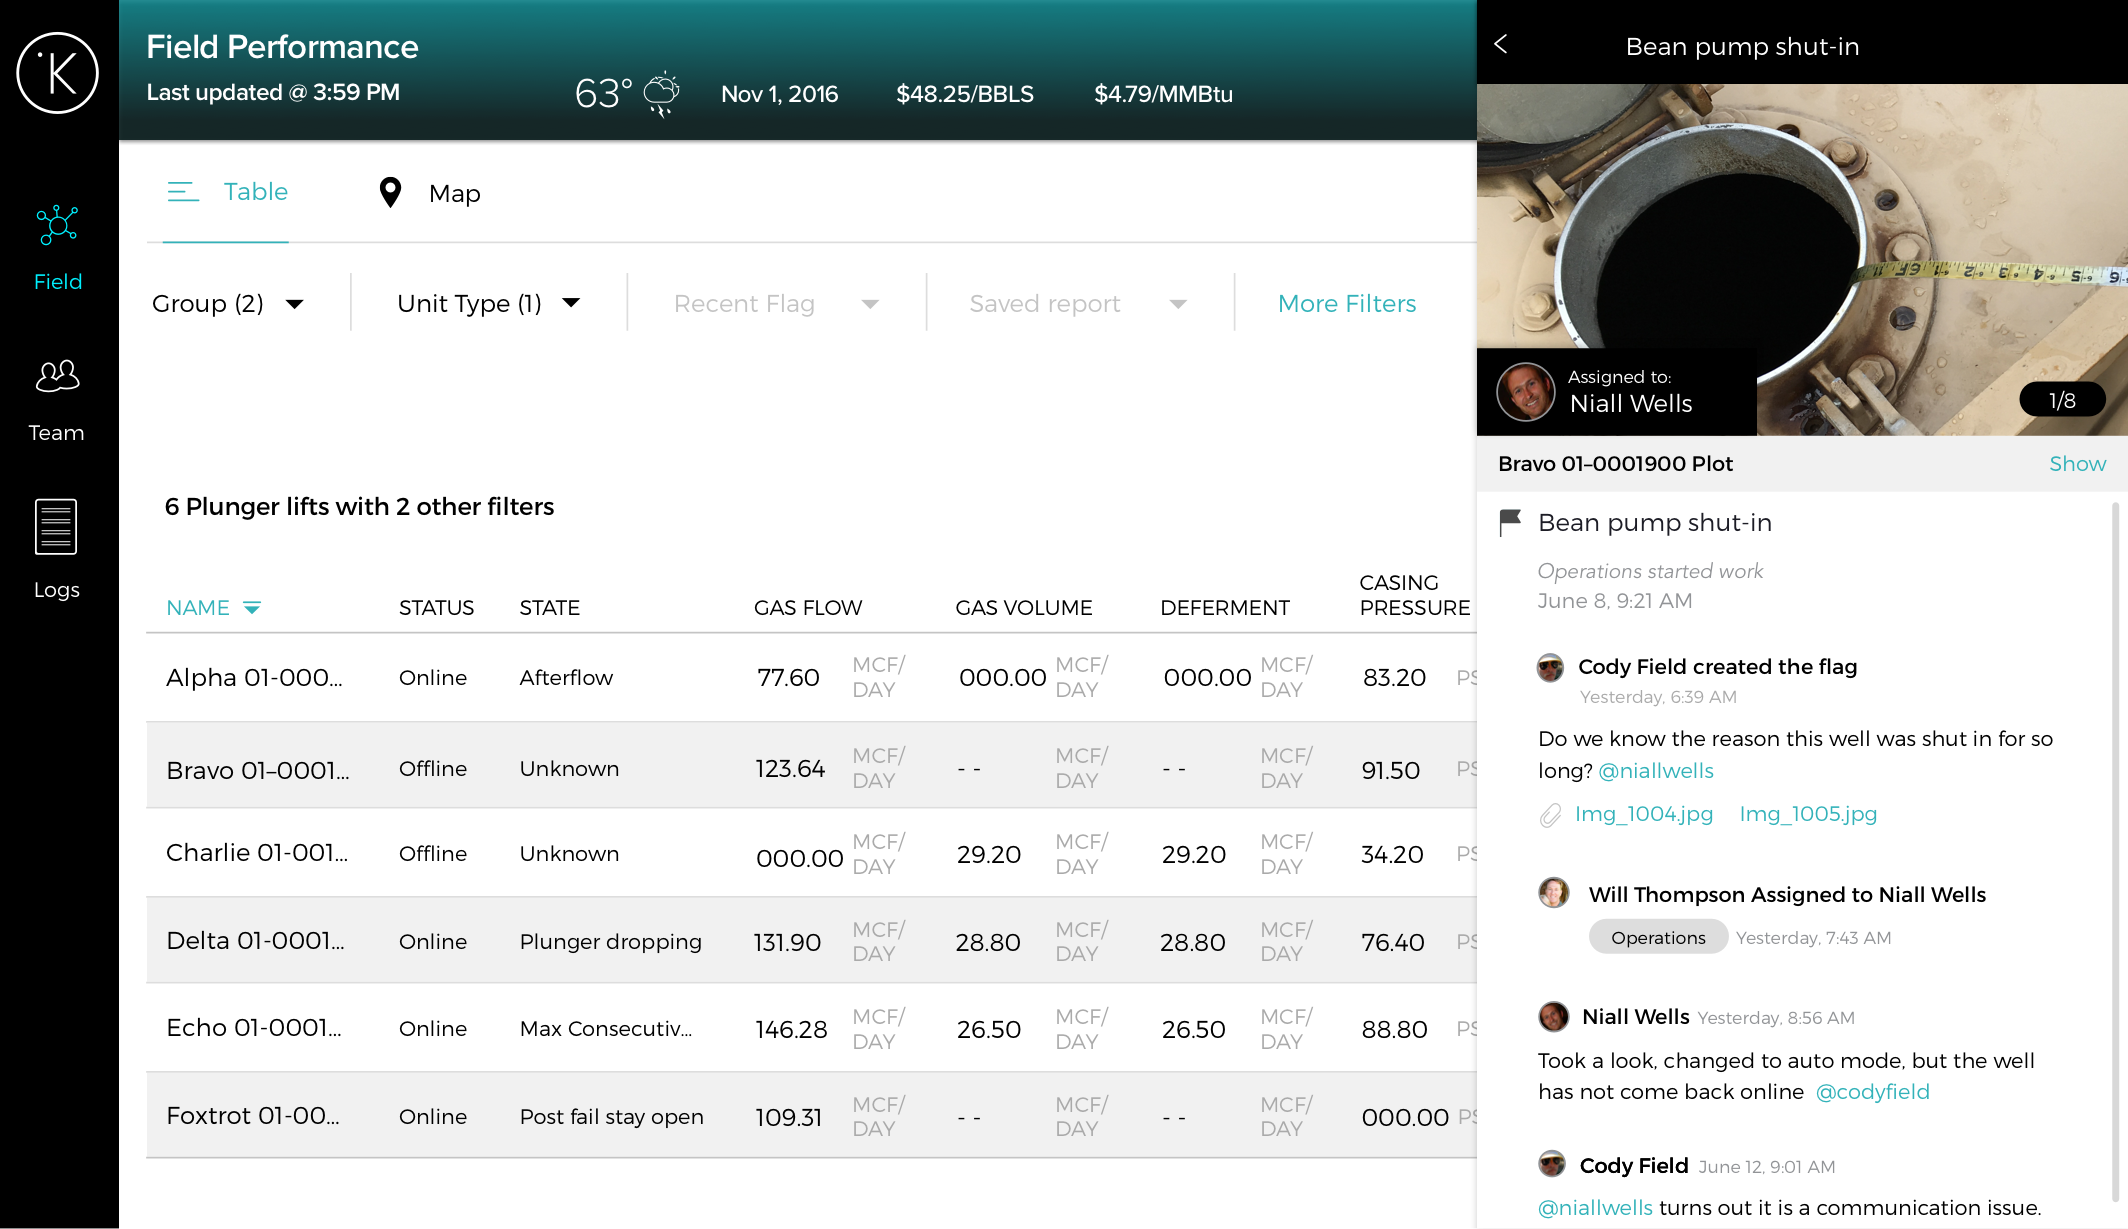Click the DEFERMENT column header
Screen dimensions: 2128x1229
point(1224,608)
